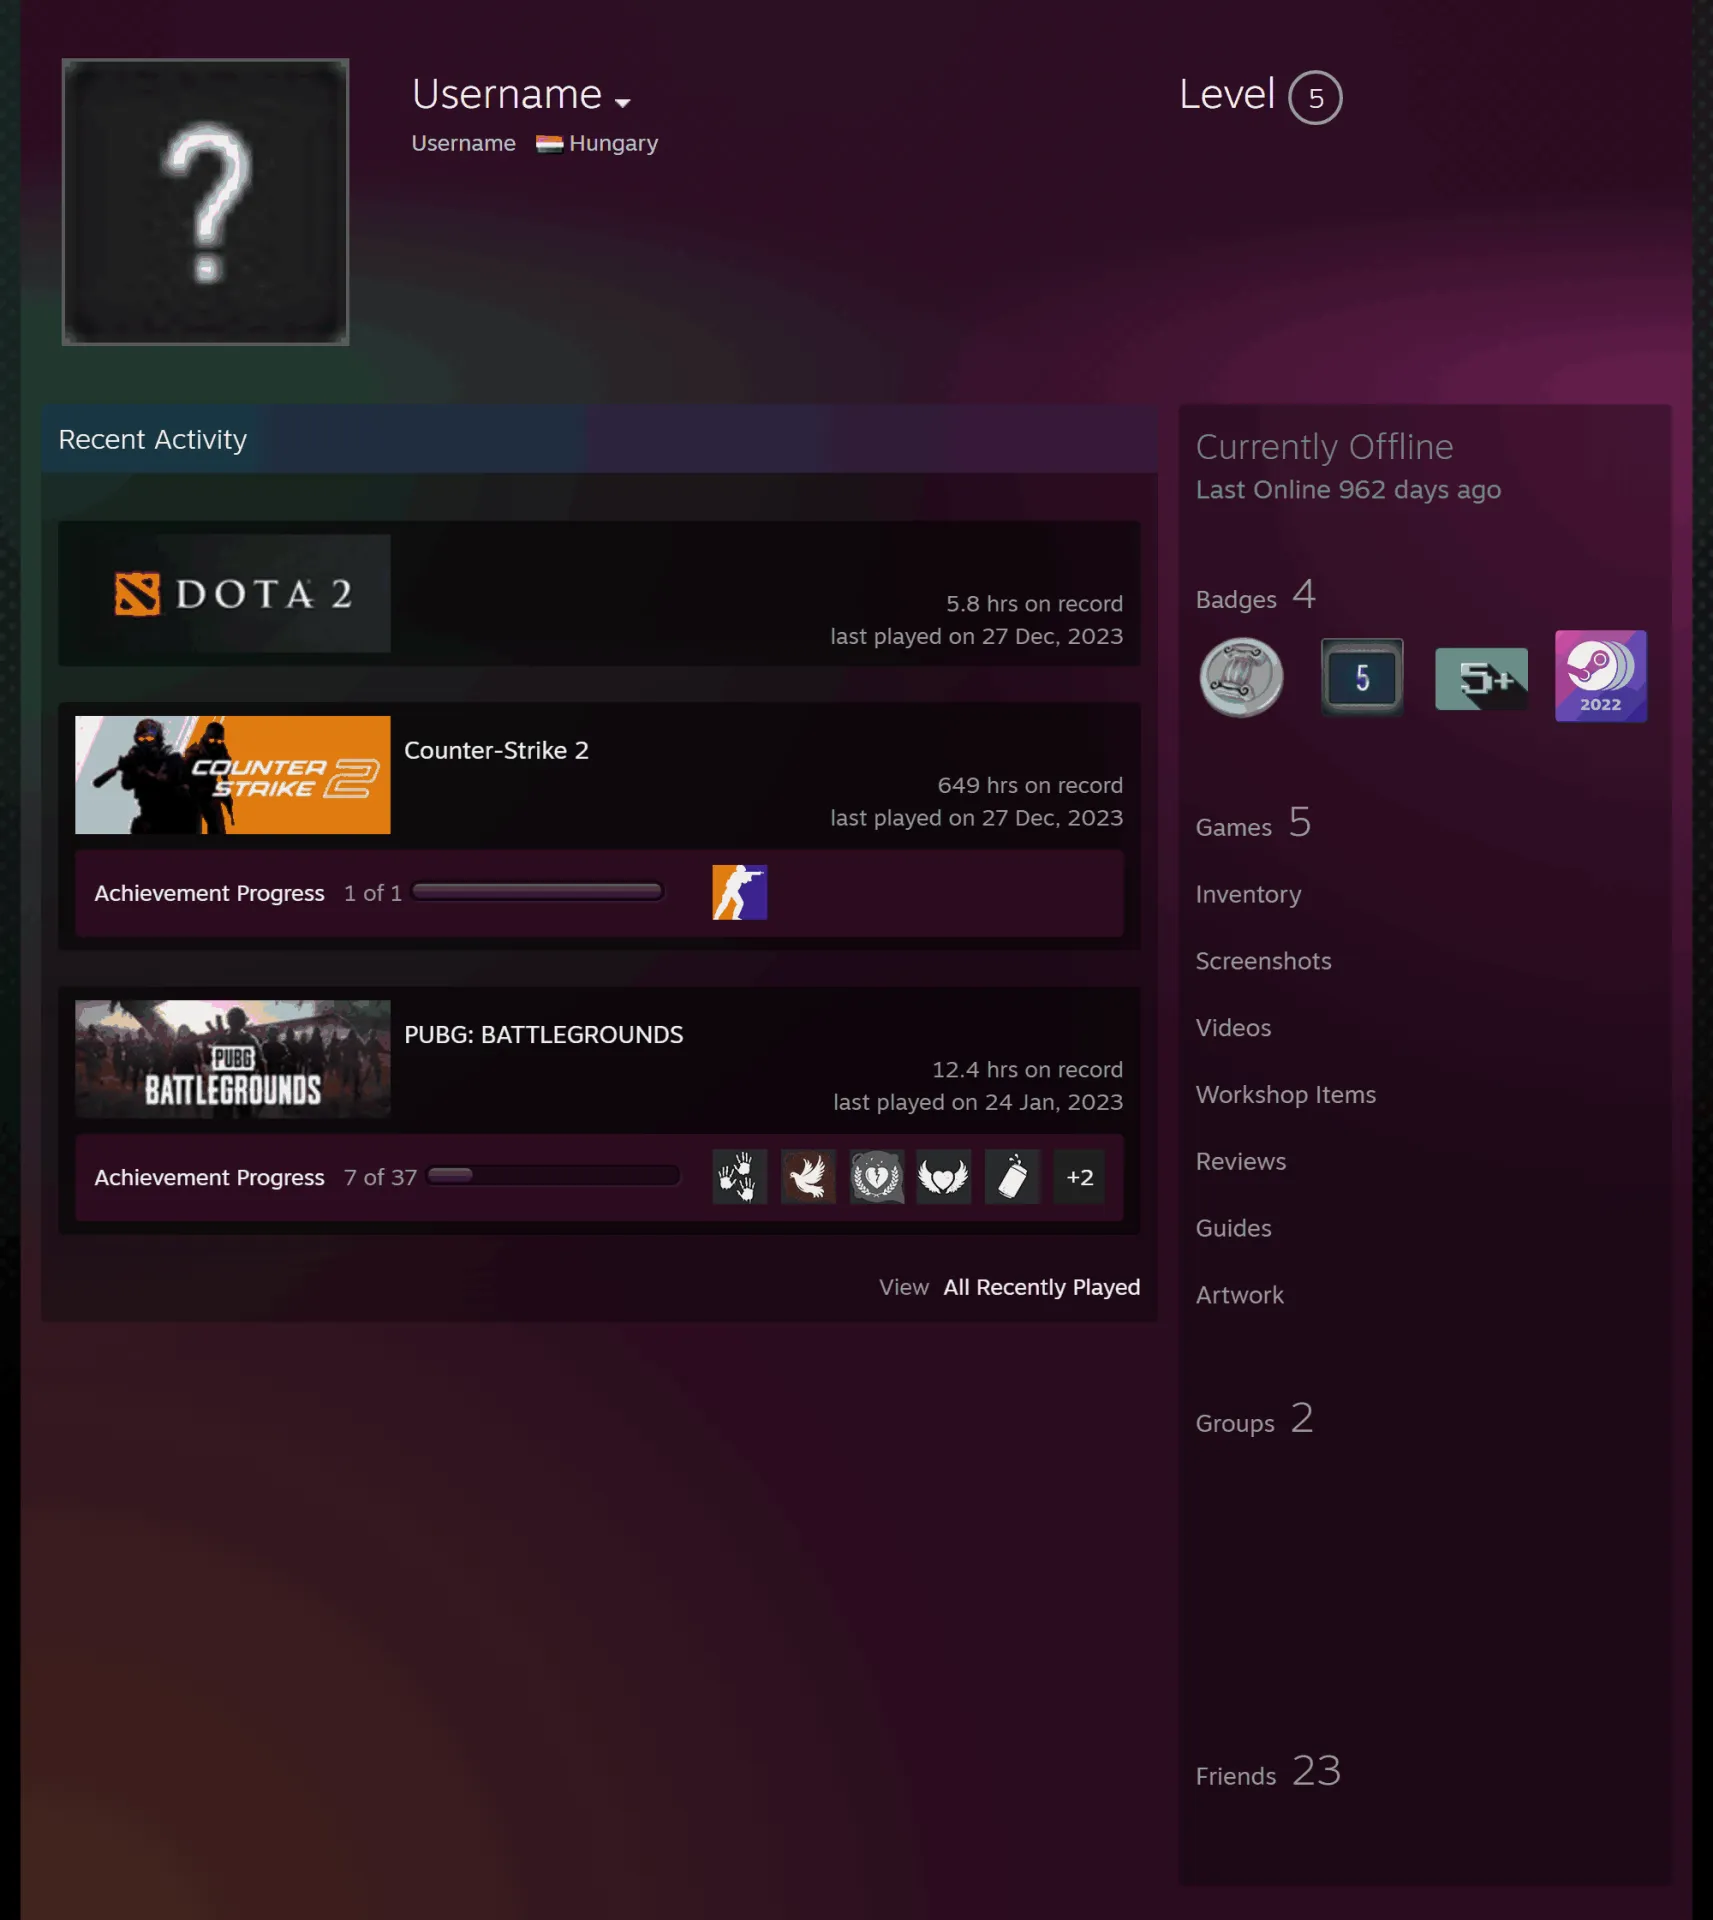Click the '649 hrs on record' text
Image resolution: width=1713 pixels, height=1920 pixels.
pos(1030,786)
